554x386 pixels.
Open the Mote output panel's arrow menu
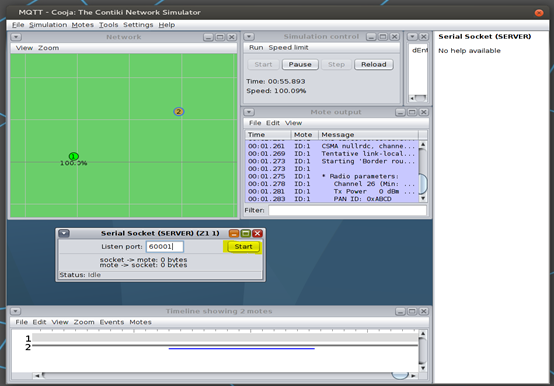pos(249,112)
